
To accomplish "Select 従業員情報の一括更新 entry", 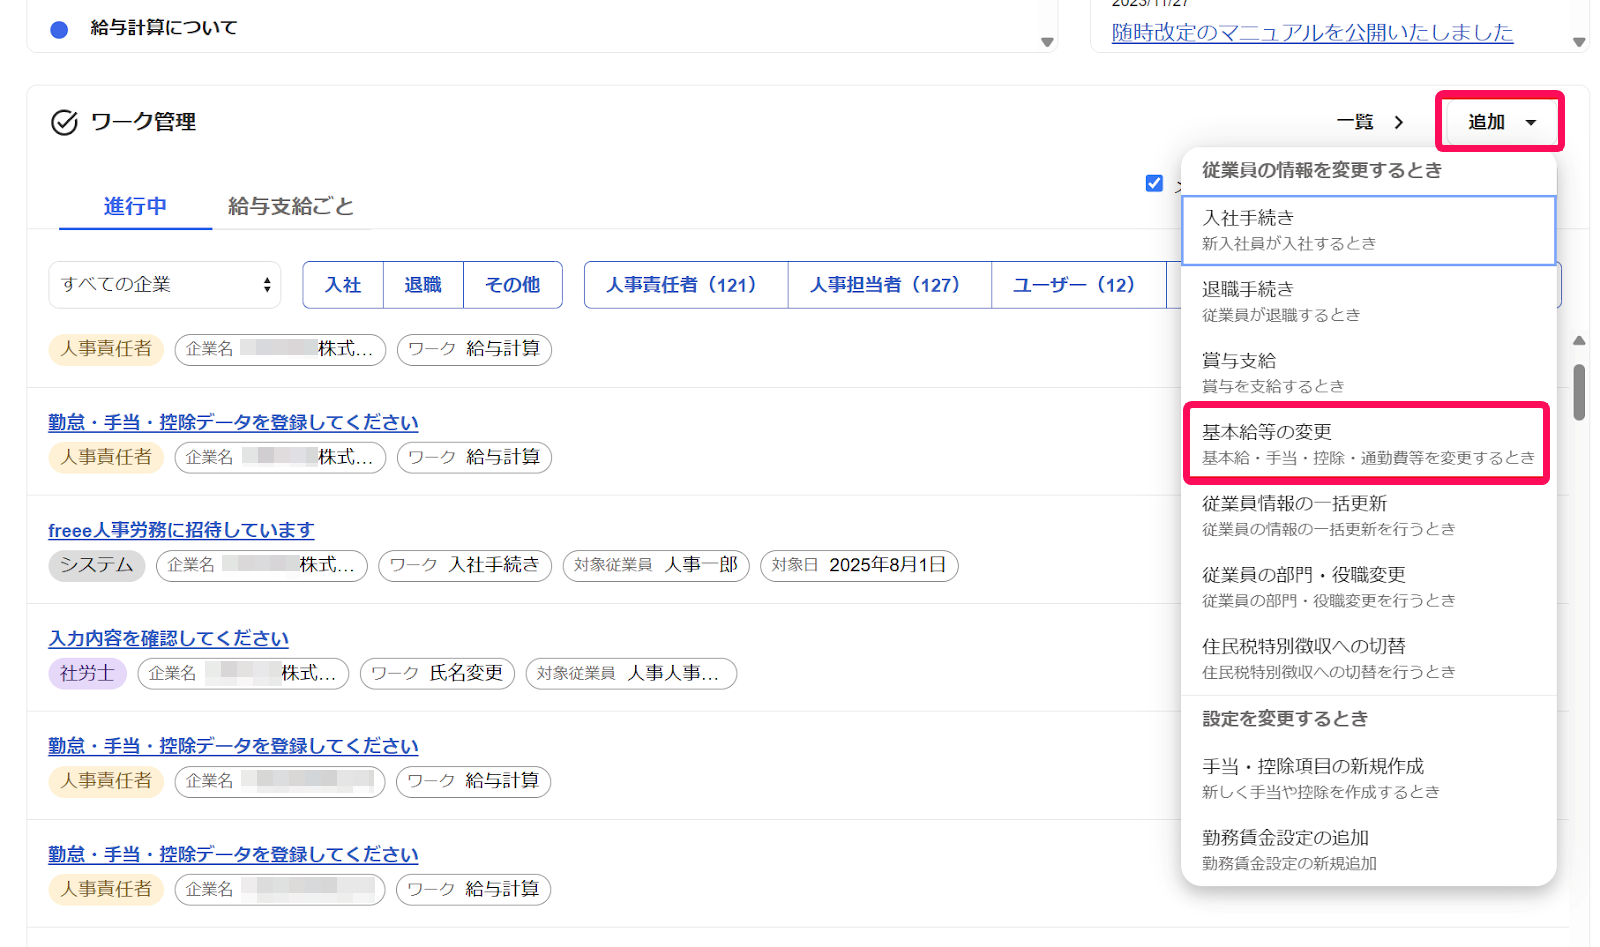I will (x=1368, y=516).
